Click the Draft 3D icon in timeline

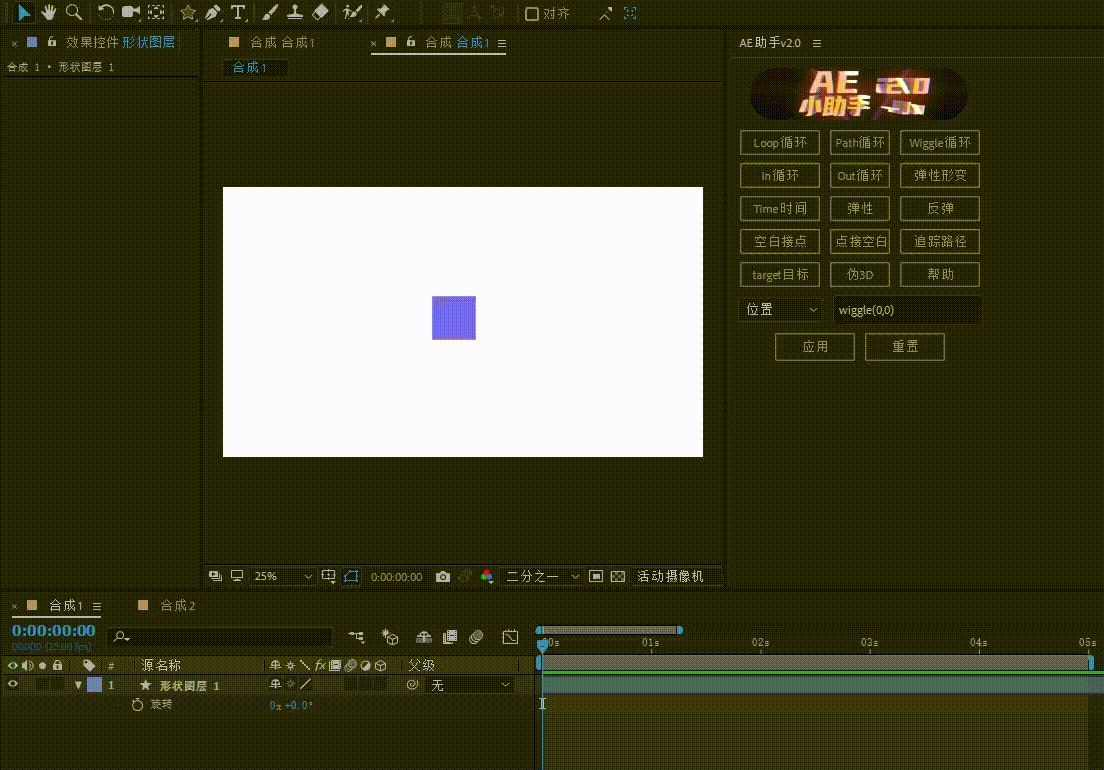click(x=390, y=637)
